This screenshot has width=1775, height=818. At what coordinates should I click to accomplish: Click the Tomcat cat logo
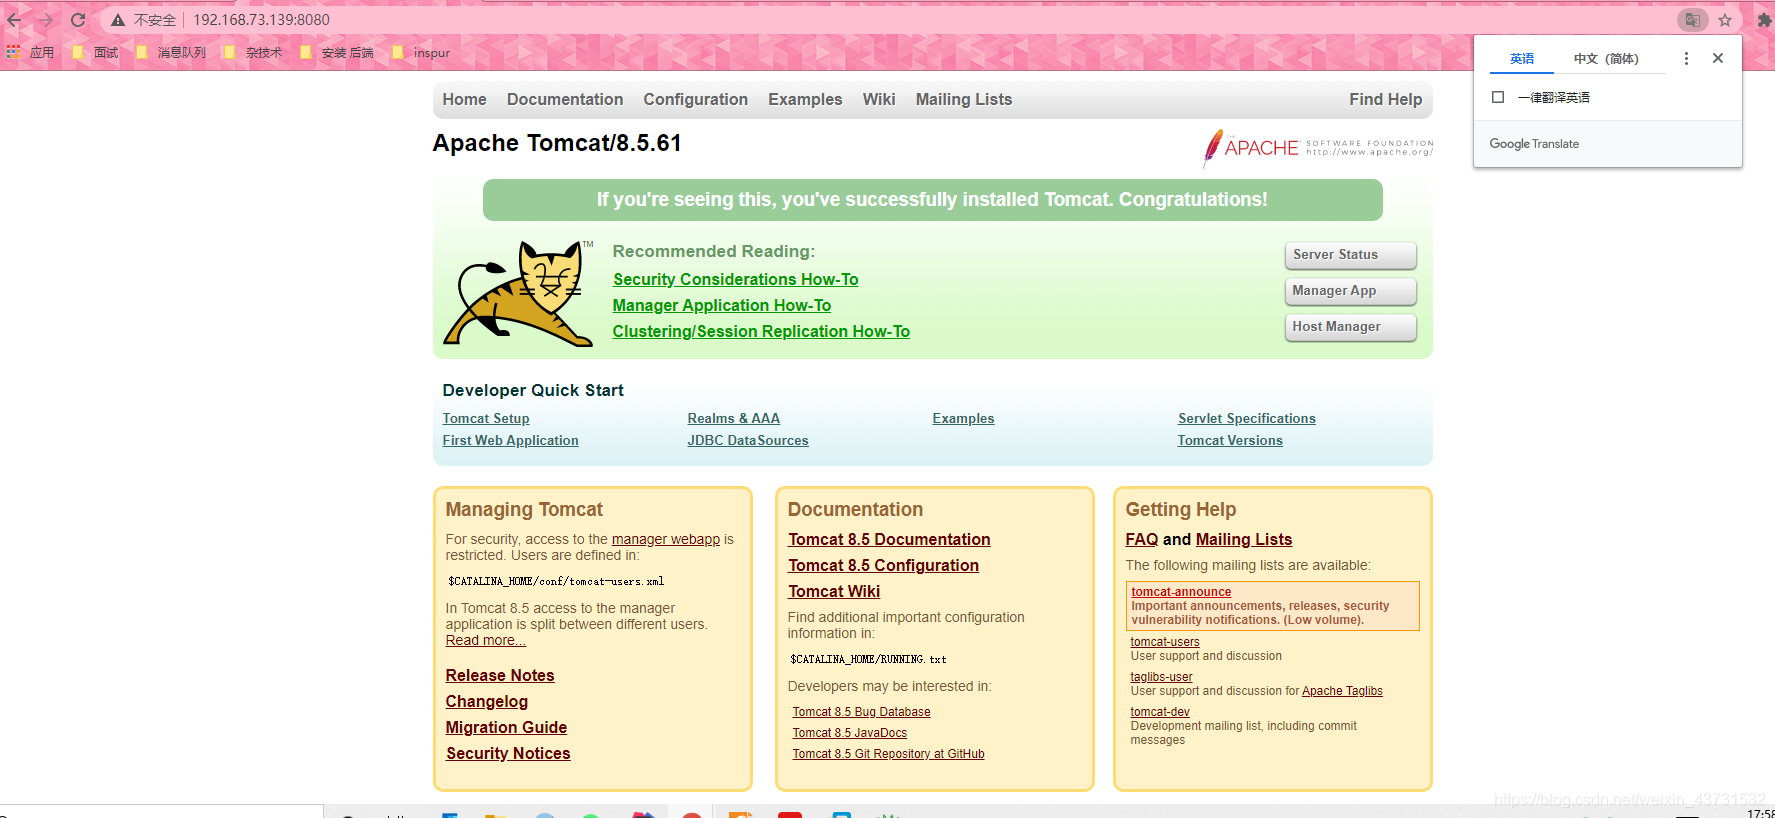tap(518, 294)
